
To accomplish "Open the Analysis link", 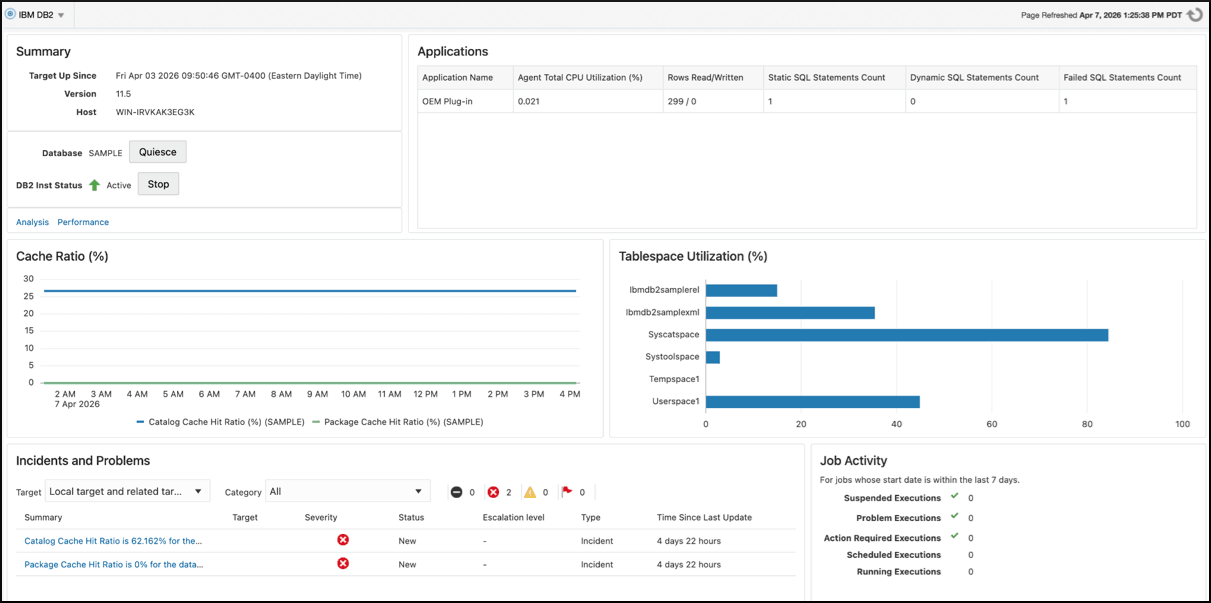I will pyautogui.click(x=32, y=222).
